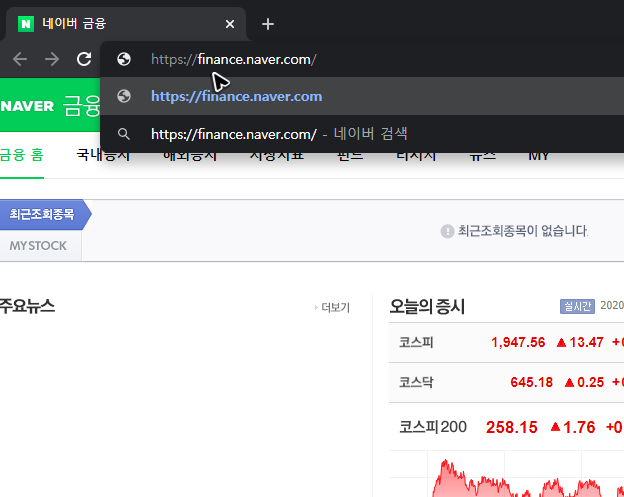Open the 국내증시 menu tab
This screenshot has width=624, height=497.
[x=103, y=156]
